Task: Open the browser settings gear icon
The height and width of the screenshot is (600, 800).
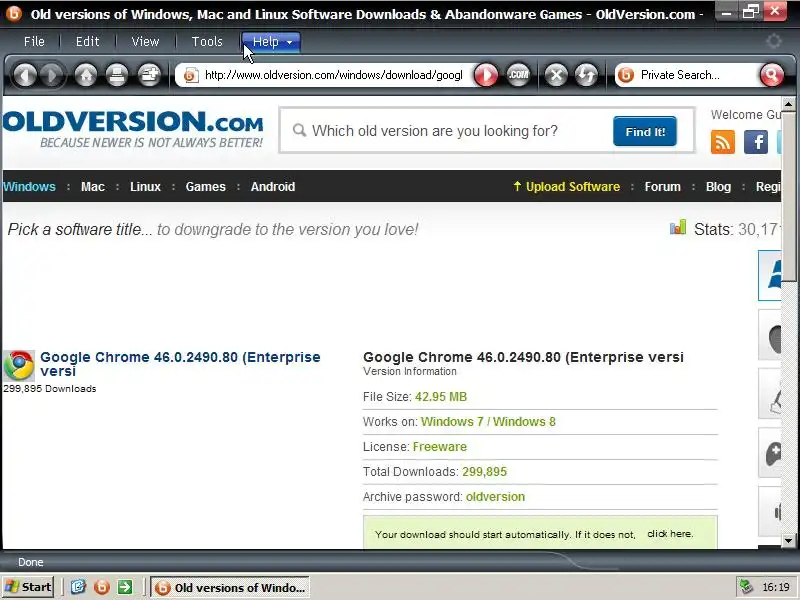Action: [774, 41]
